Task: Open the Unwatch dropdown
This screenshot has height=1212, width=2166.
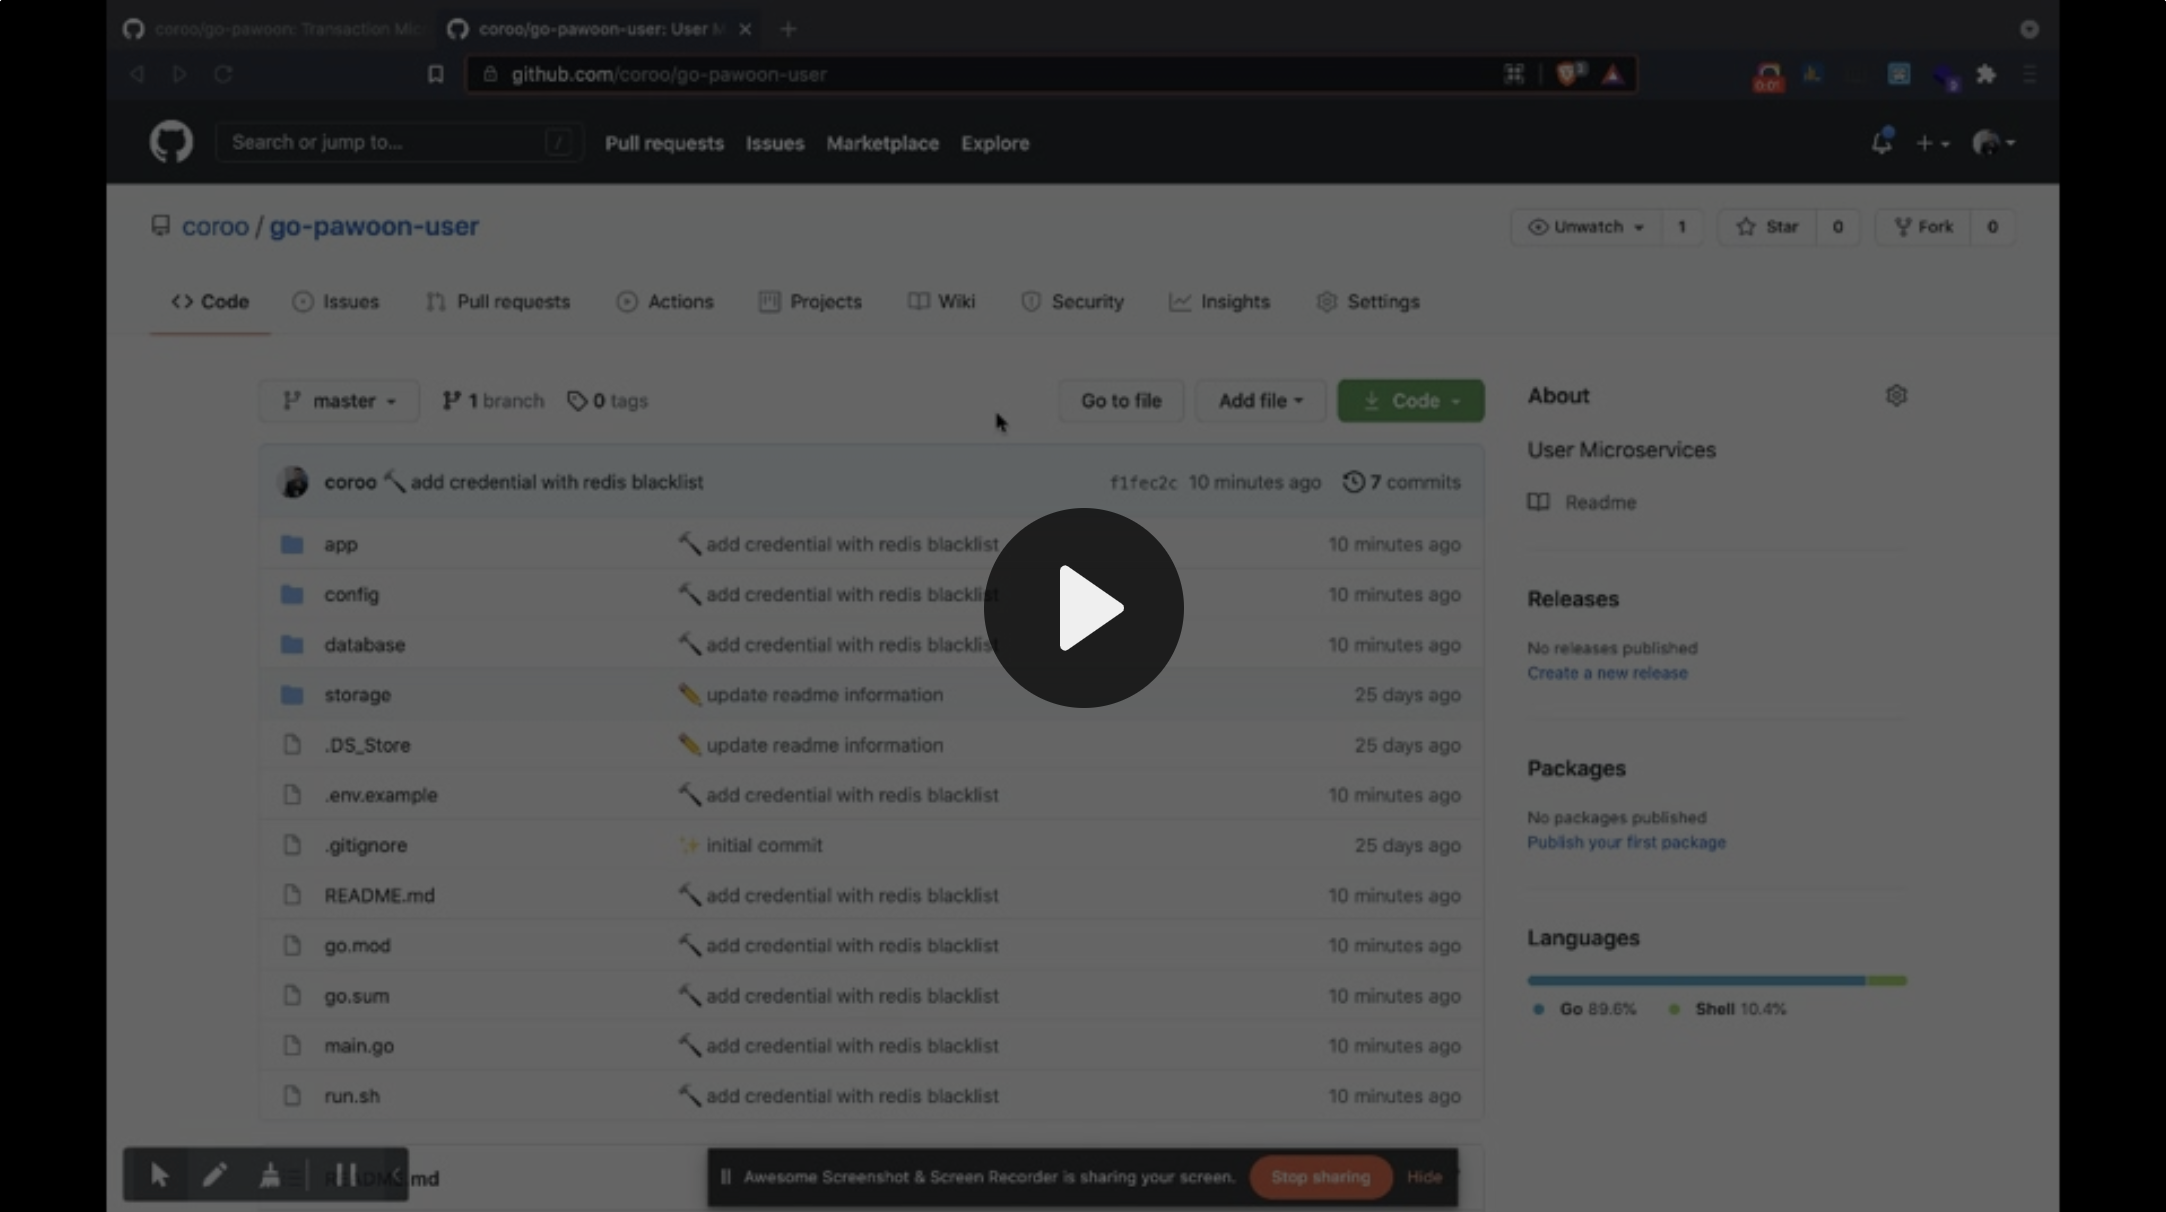Action: [1586, 227]
